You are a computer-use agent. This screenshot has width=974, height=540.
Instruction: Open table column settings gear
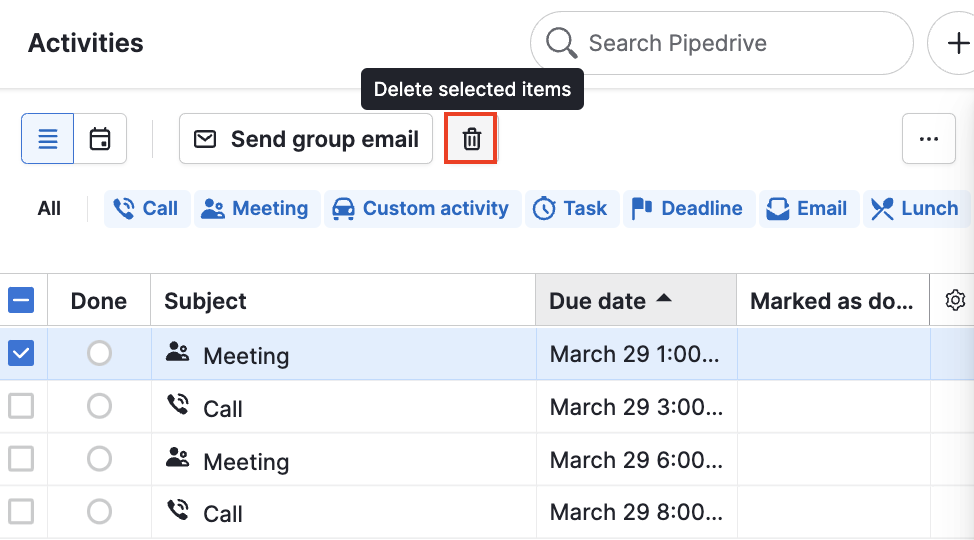pyautogui.click(x=955, y=300)
